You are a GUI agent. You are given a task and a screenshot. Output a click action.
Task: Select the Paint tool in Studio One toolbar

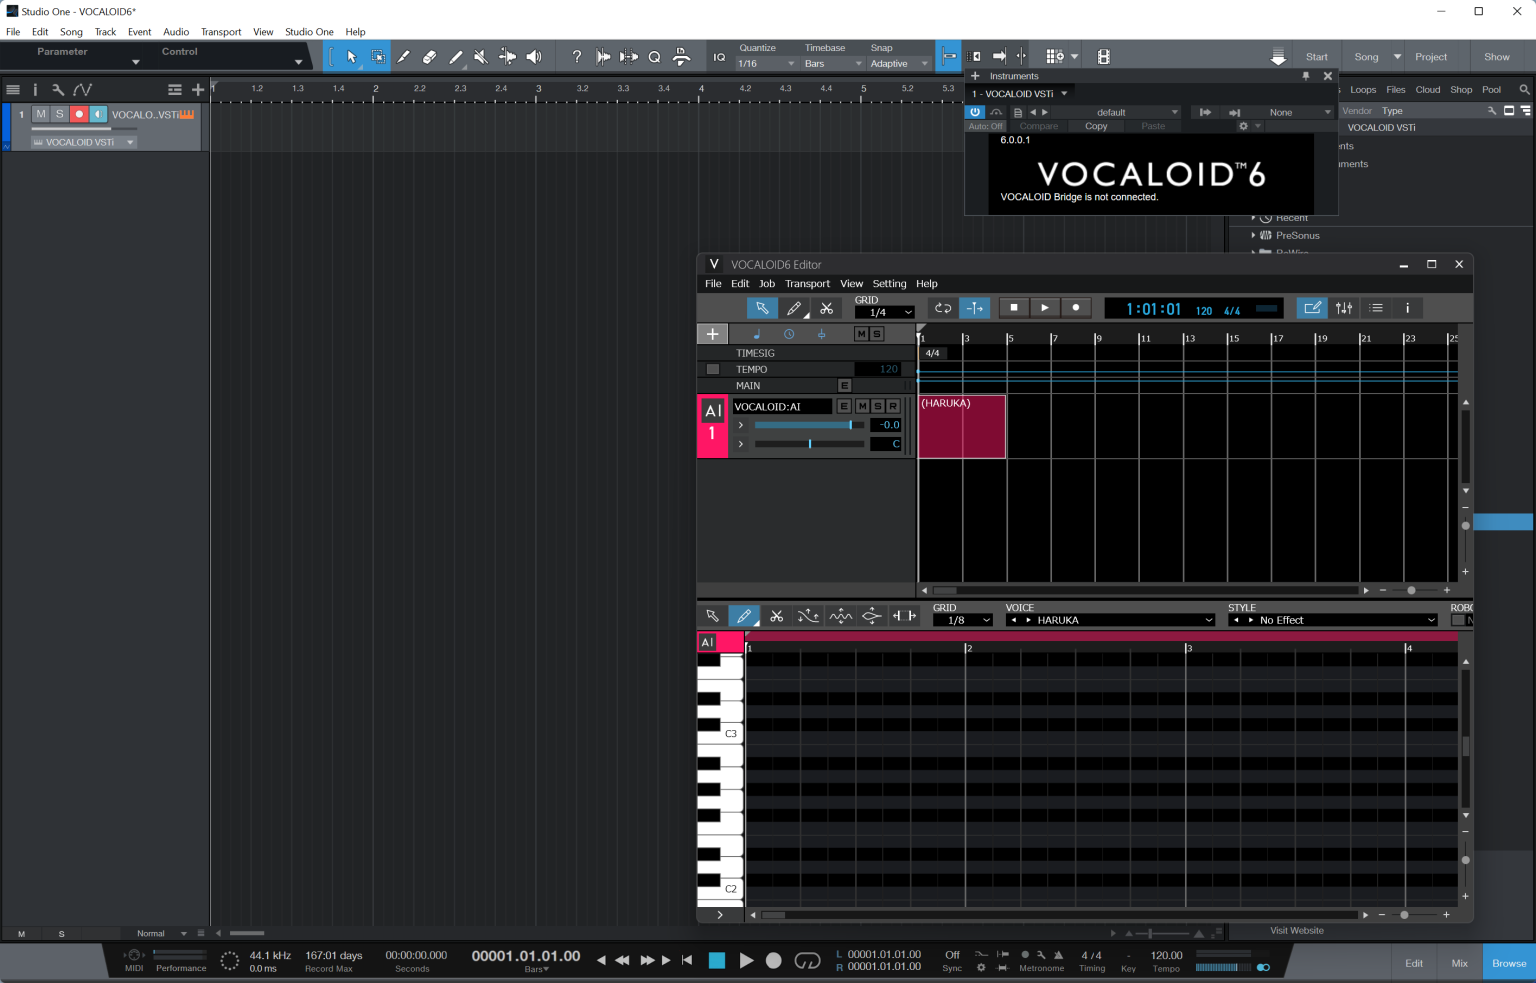(x=455, y=57)
